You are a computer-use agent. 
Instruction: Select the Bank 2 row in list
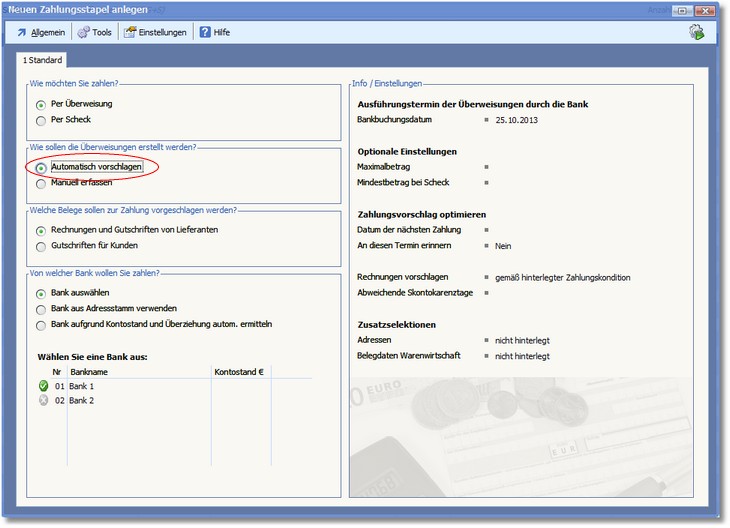(x=82, y=400)
